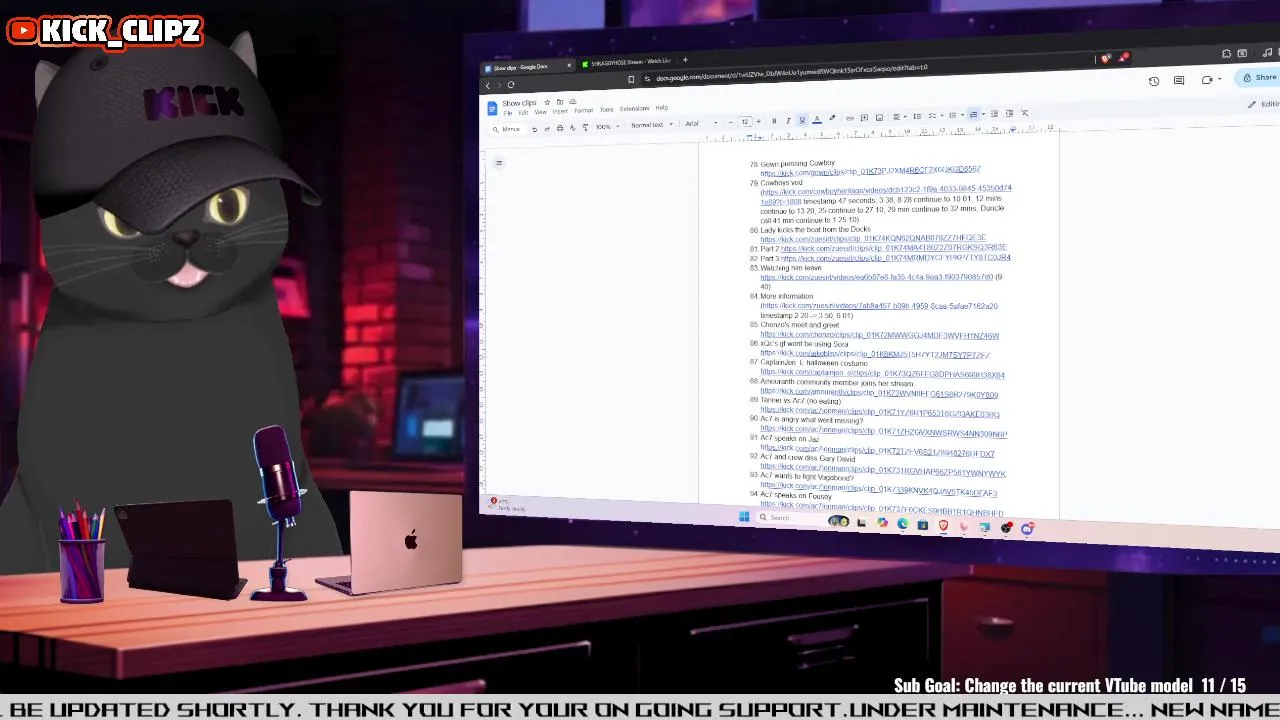1280x720 pixels.
Task: Click the browser Back arrow
Action: (488, 85)
